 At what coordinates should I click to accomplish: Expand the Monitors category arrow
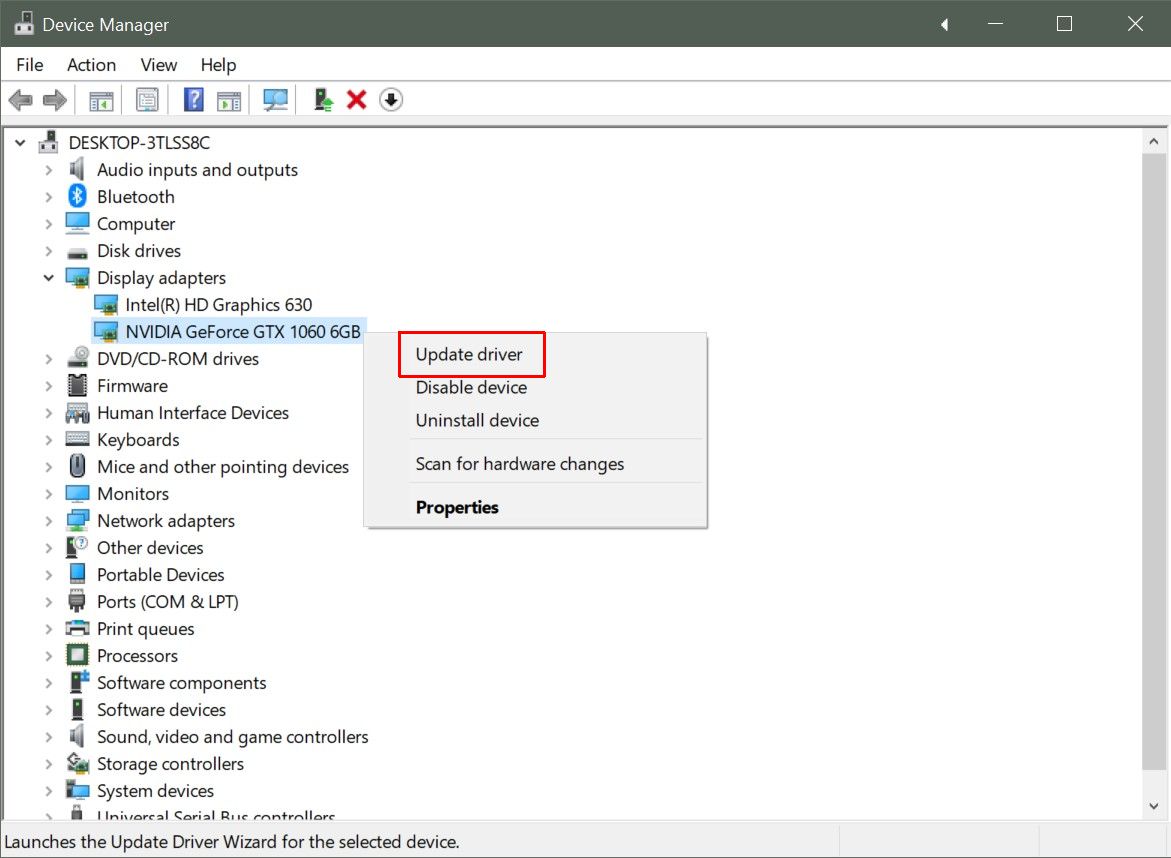(49, 494)
